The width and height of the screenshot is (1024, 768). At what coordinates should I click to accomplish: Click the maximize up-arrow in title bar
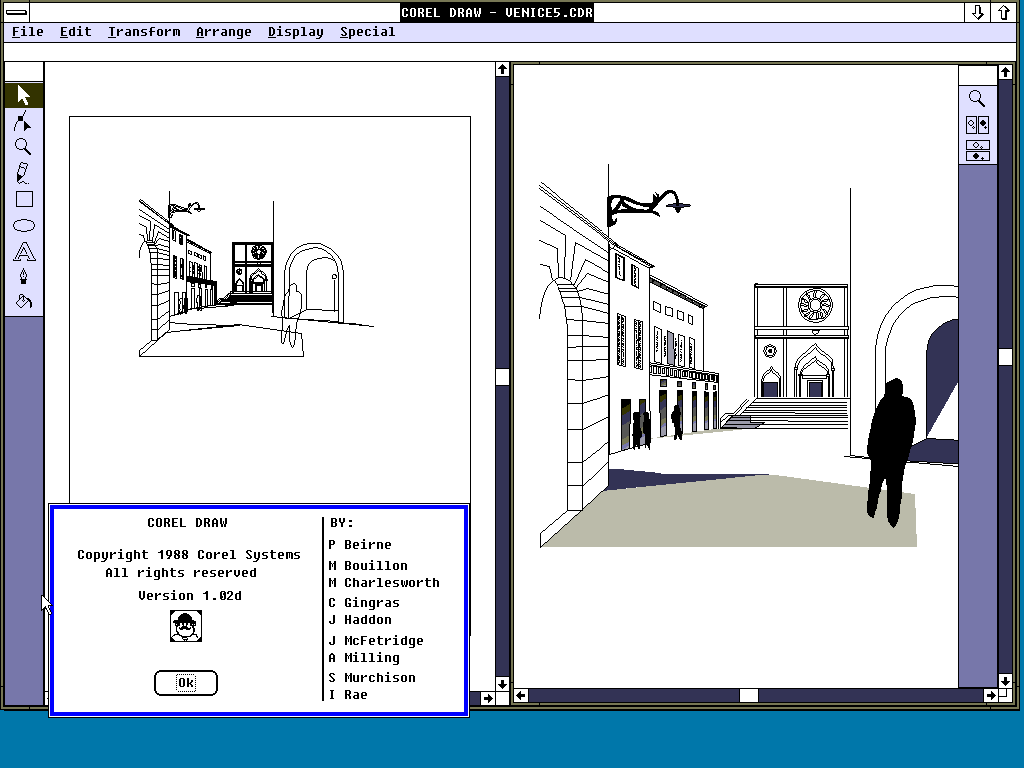click(1004, 12)
